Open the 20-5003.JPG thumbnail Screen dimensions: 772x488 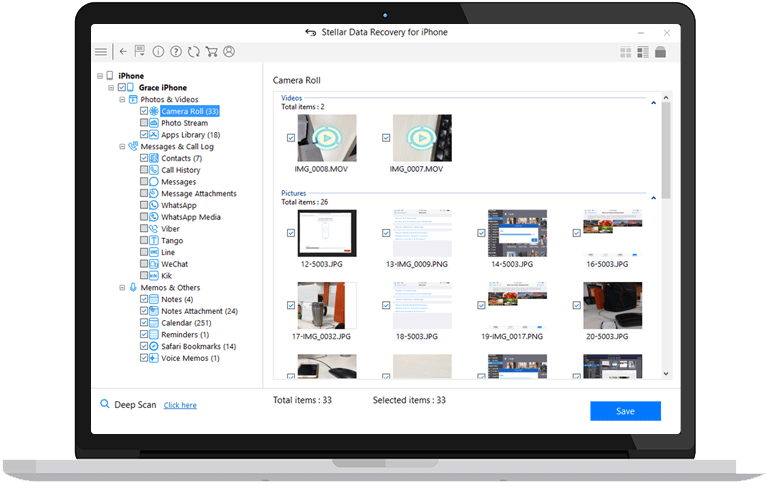point(612,305)
